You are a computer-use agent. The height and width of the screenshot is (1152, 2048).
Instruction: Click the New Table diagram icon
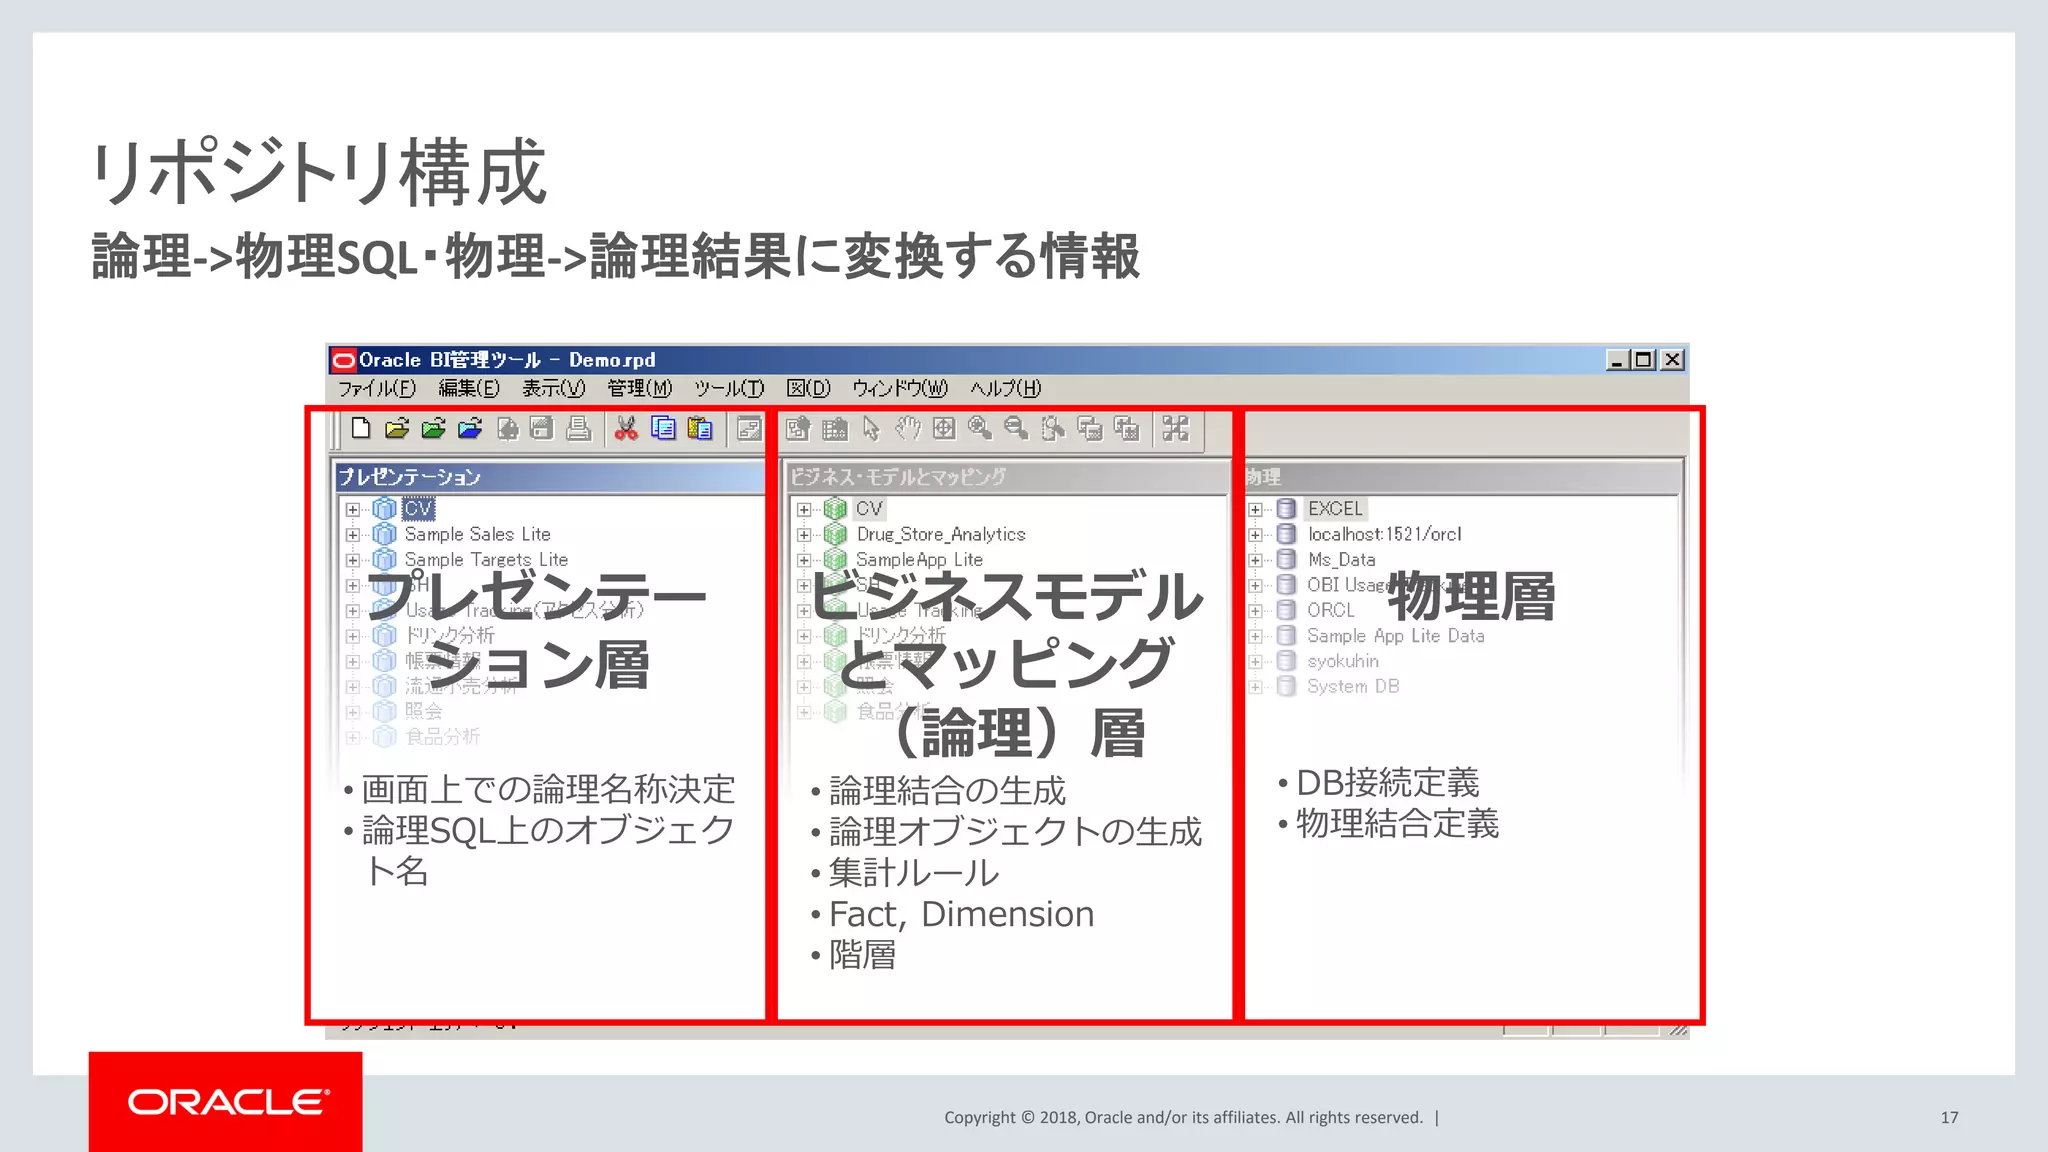point(1089,429)
